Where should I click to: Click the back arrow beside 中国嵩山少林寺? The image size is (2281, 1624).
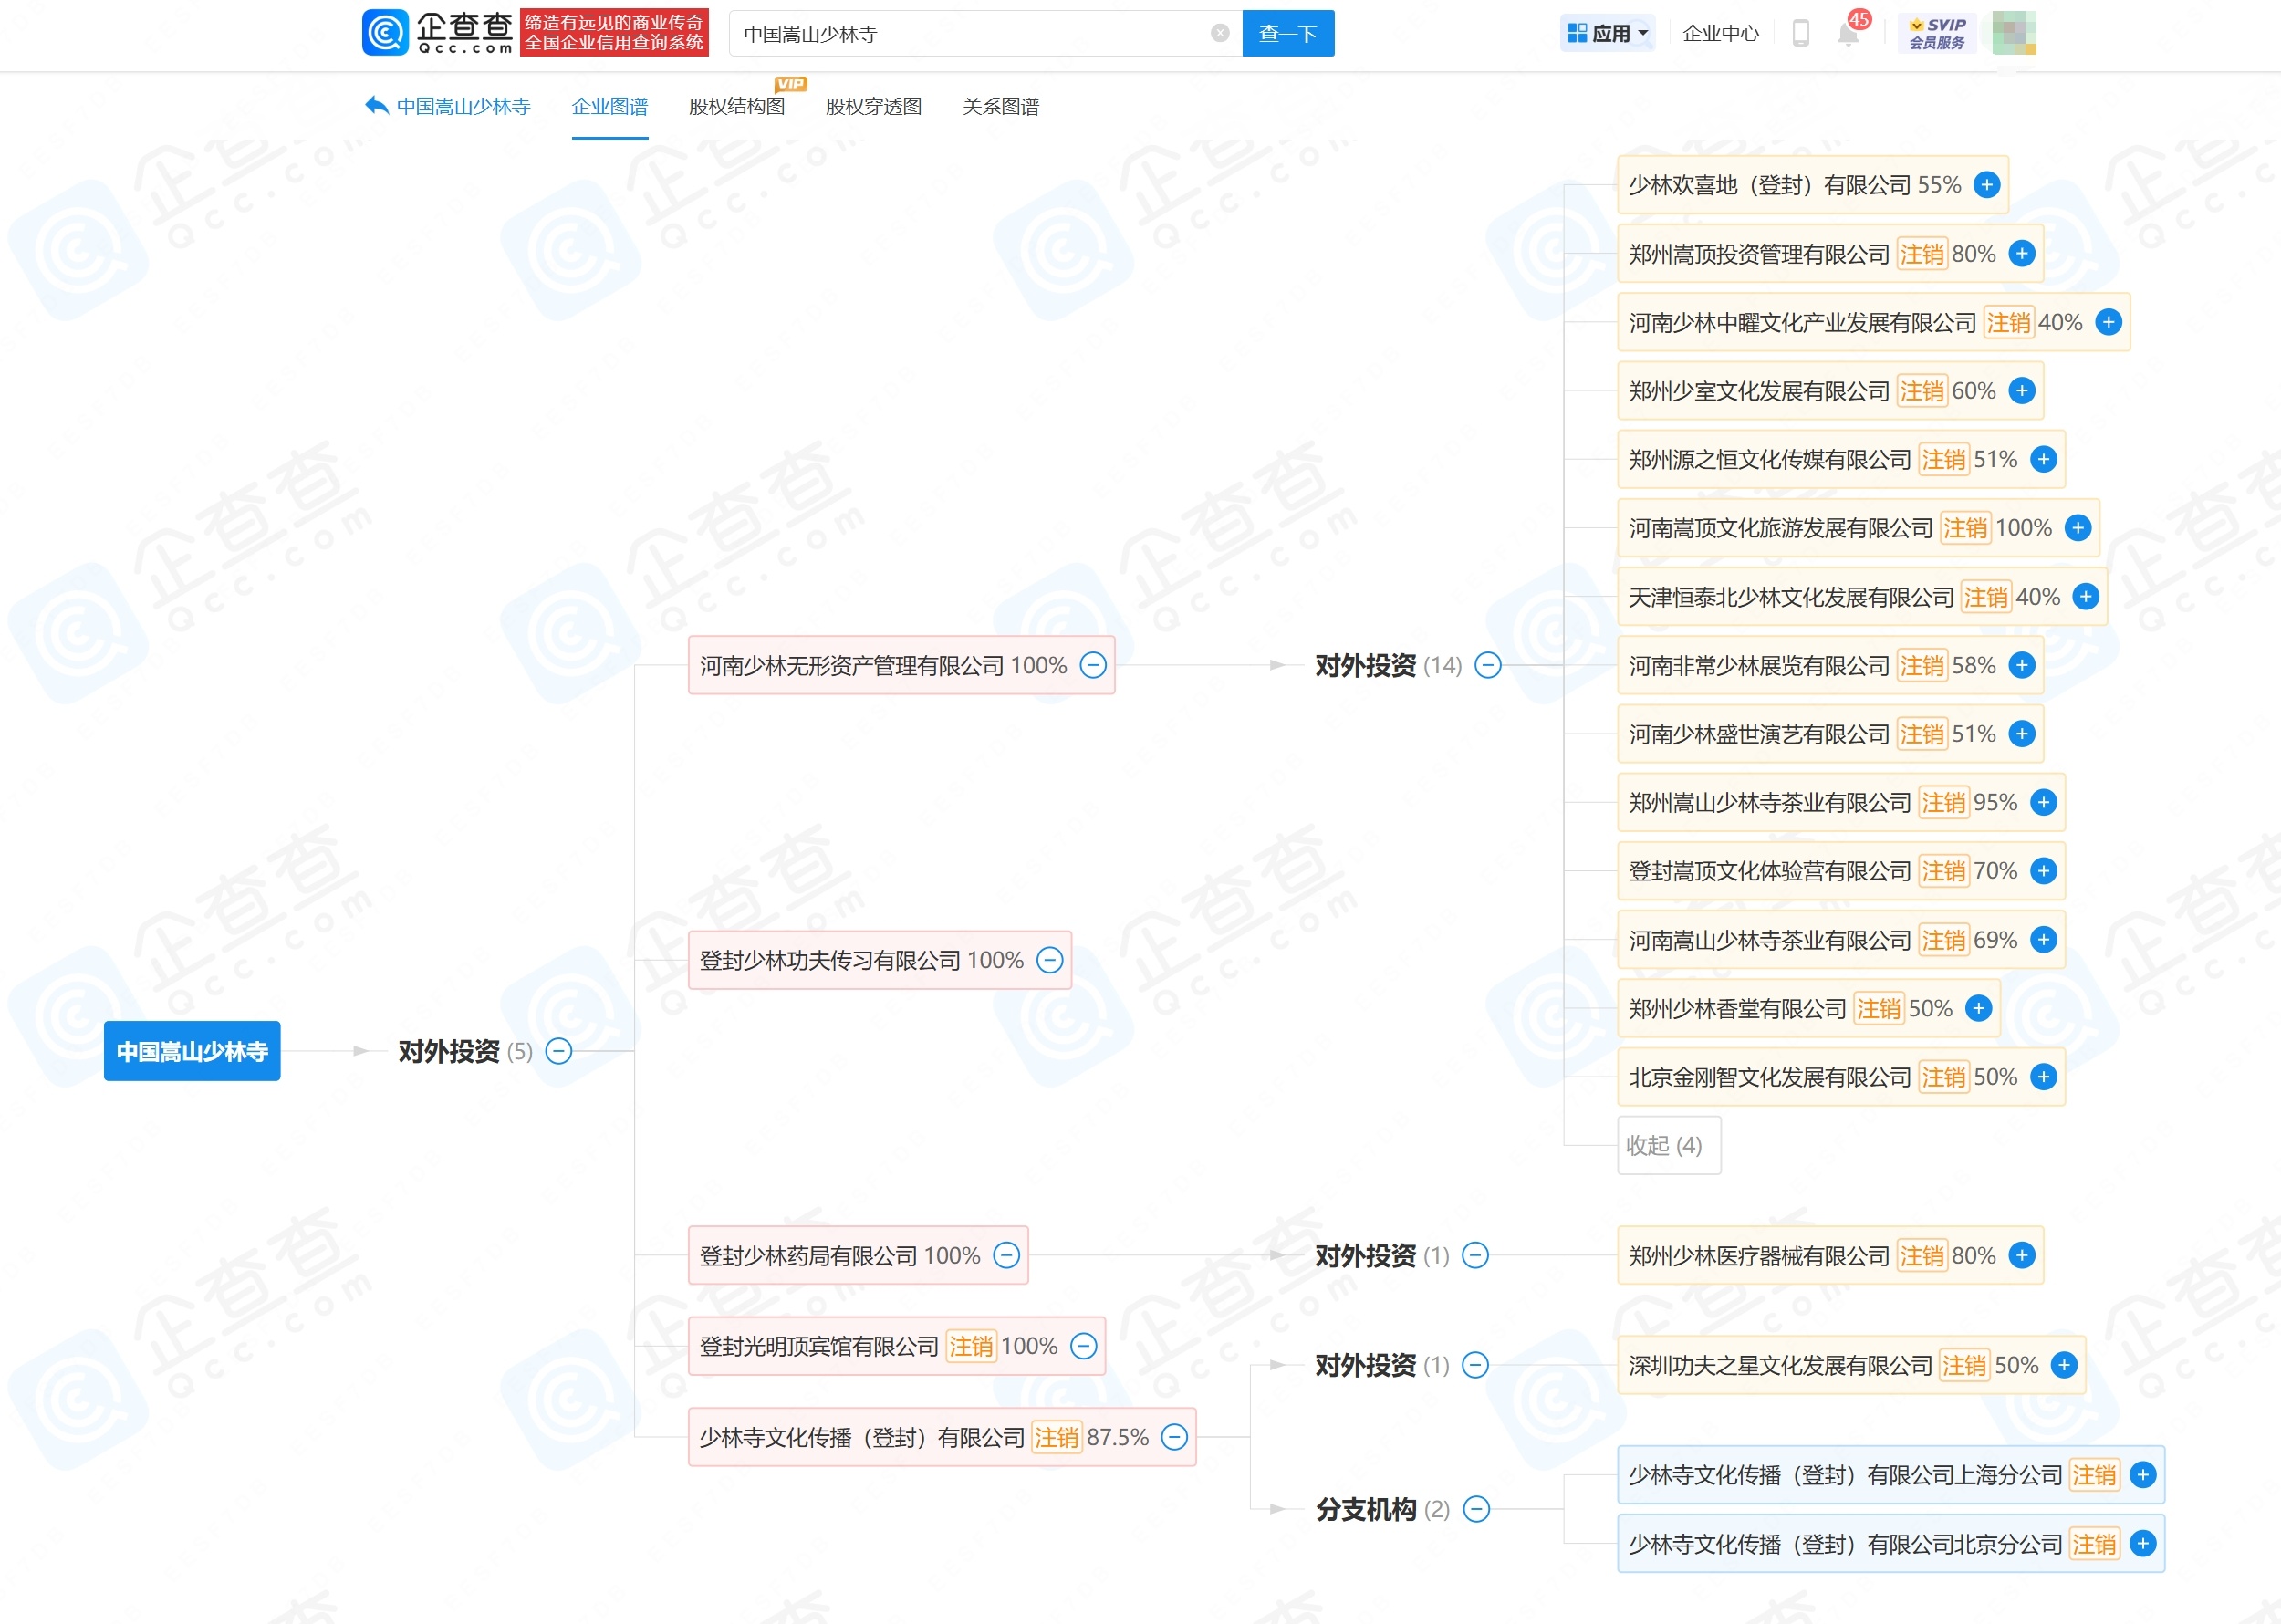click(376, 105)
